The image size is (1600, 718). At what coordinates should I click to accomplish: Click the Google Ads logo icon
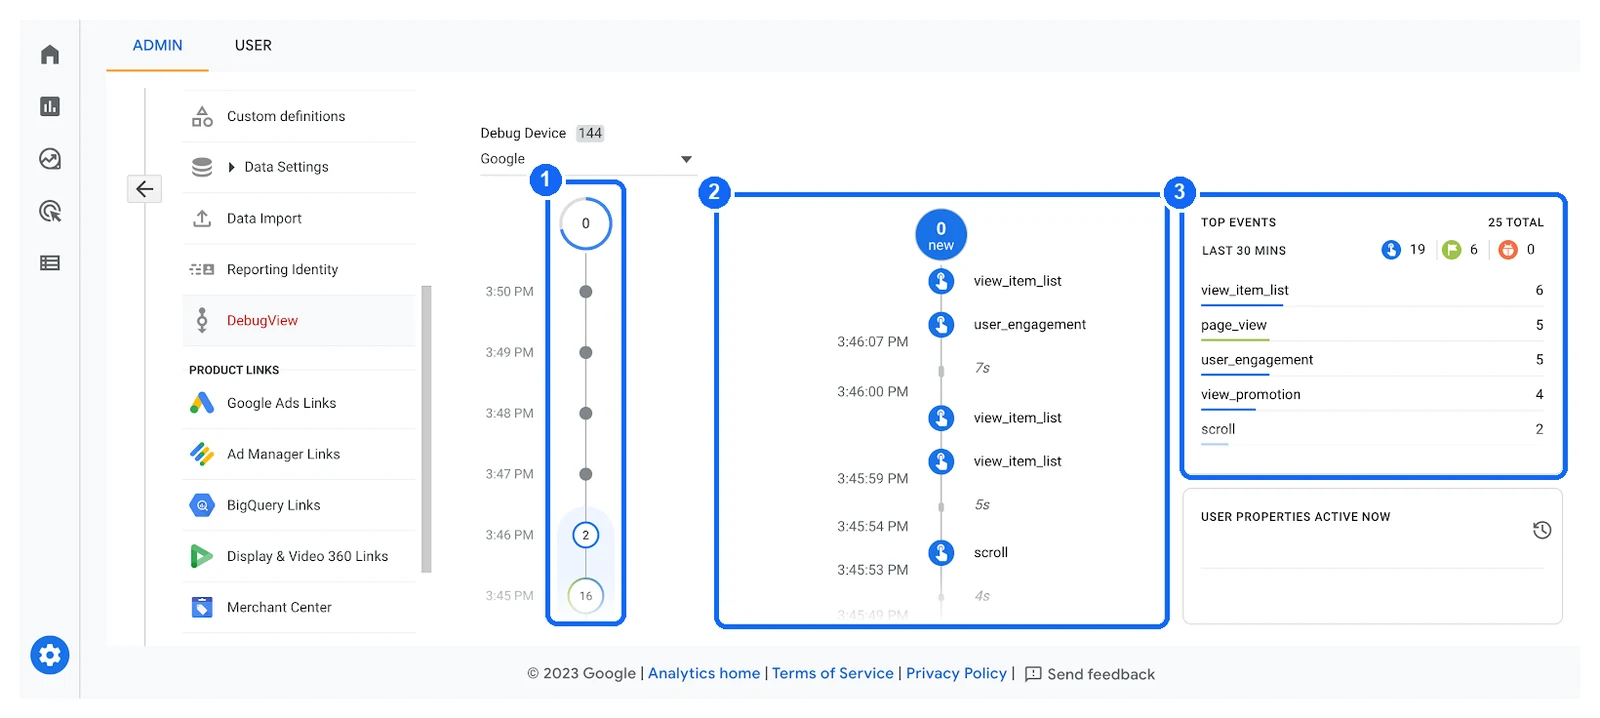pos(202,403)
